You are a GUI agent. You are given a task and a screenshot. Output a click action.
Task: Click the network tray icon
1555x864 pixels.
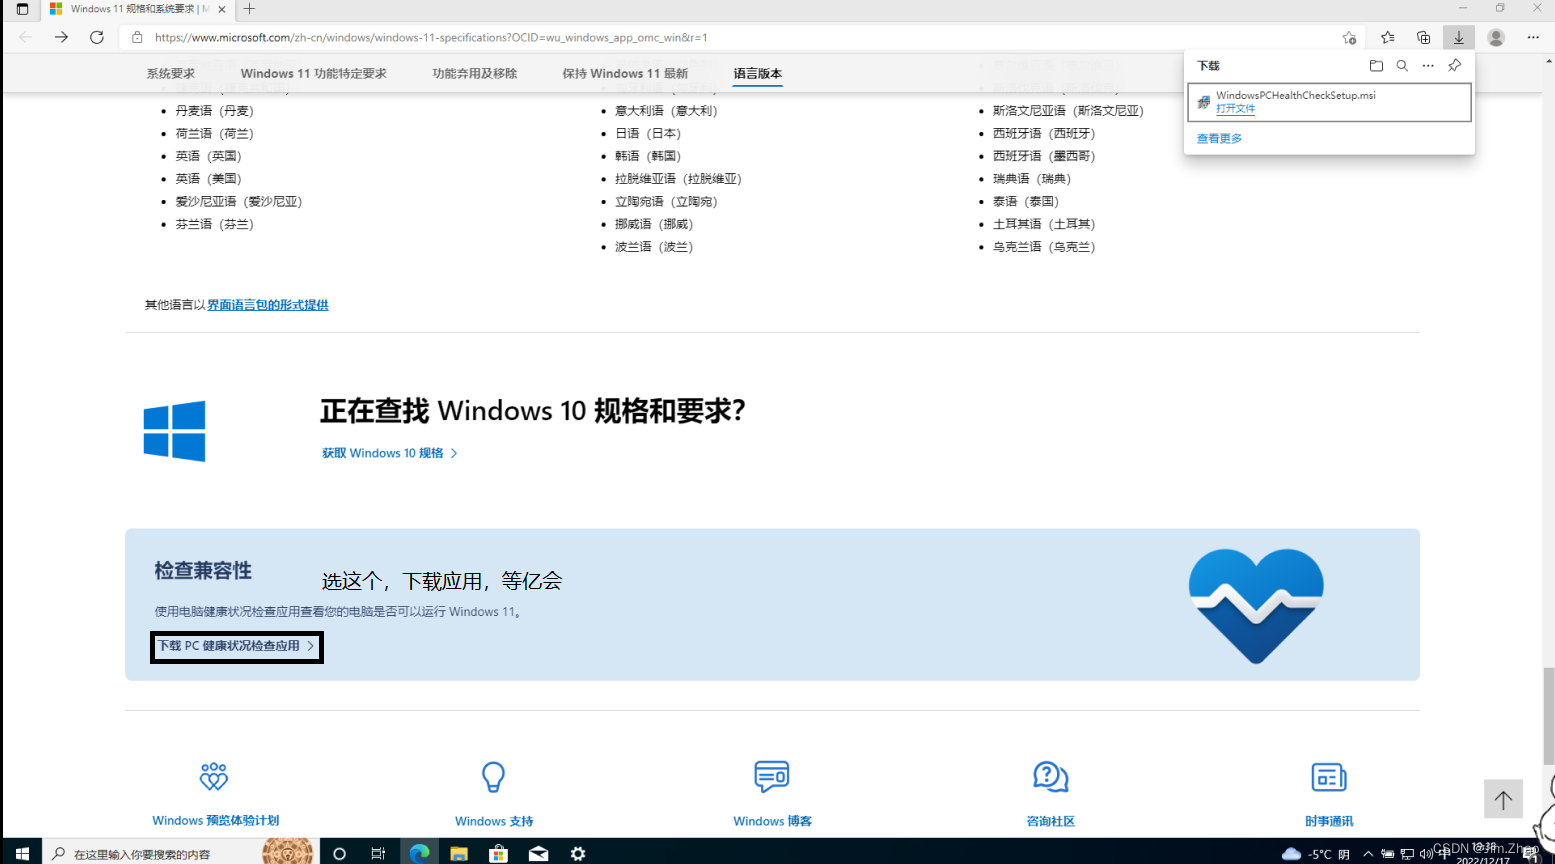[x=1407, y=854]
